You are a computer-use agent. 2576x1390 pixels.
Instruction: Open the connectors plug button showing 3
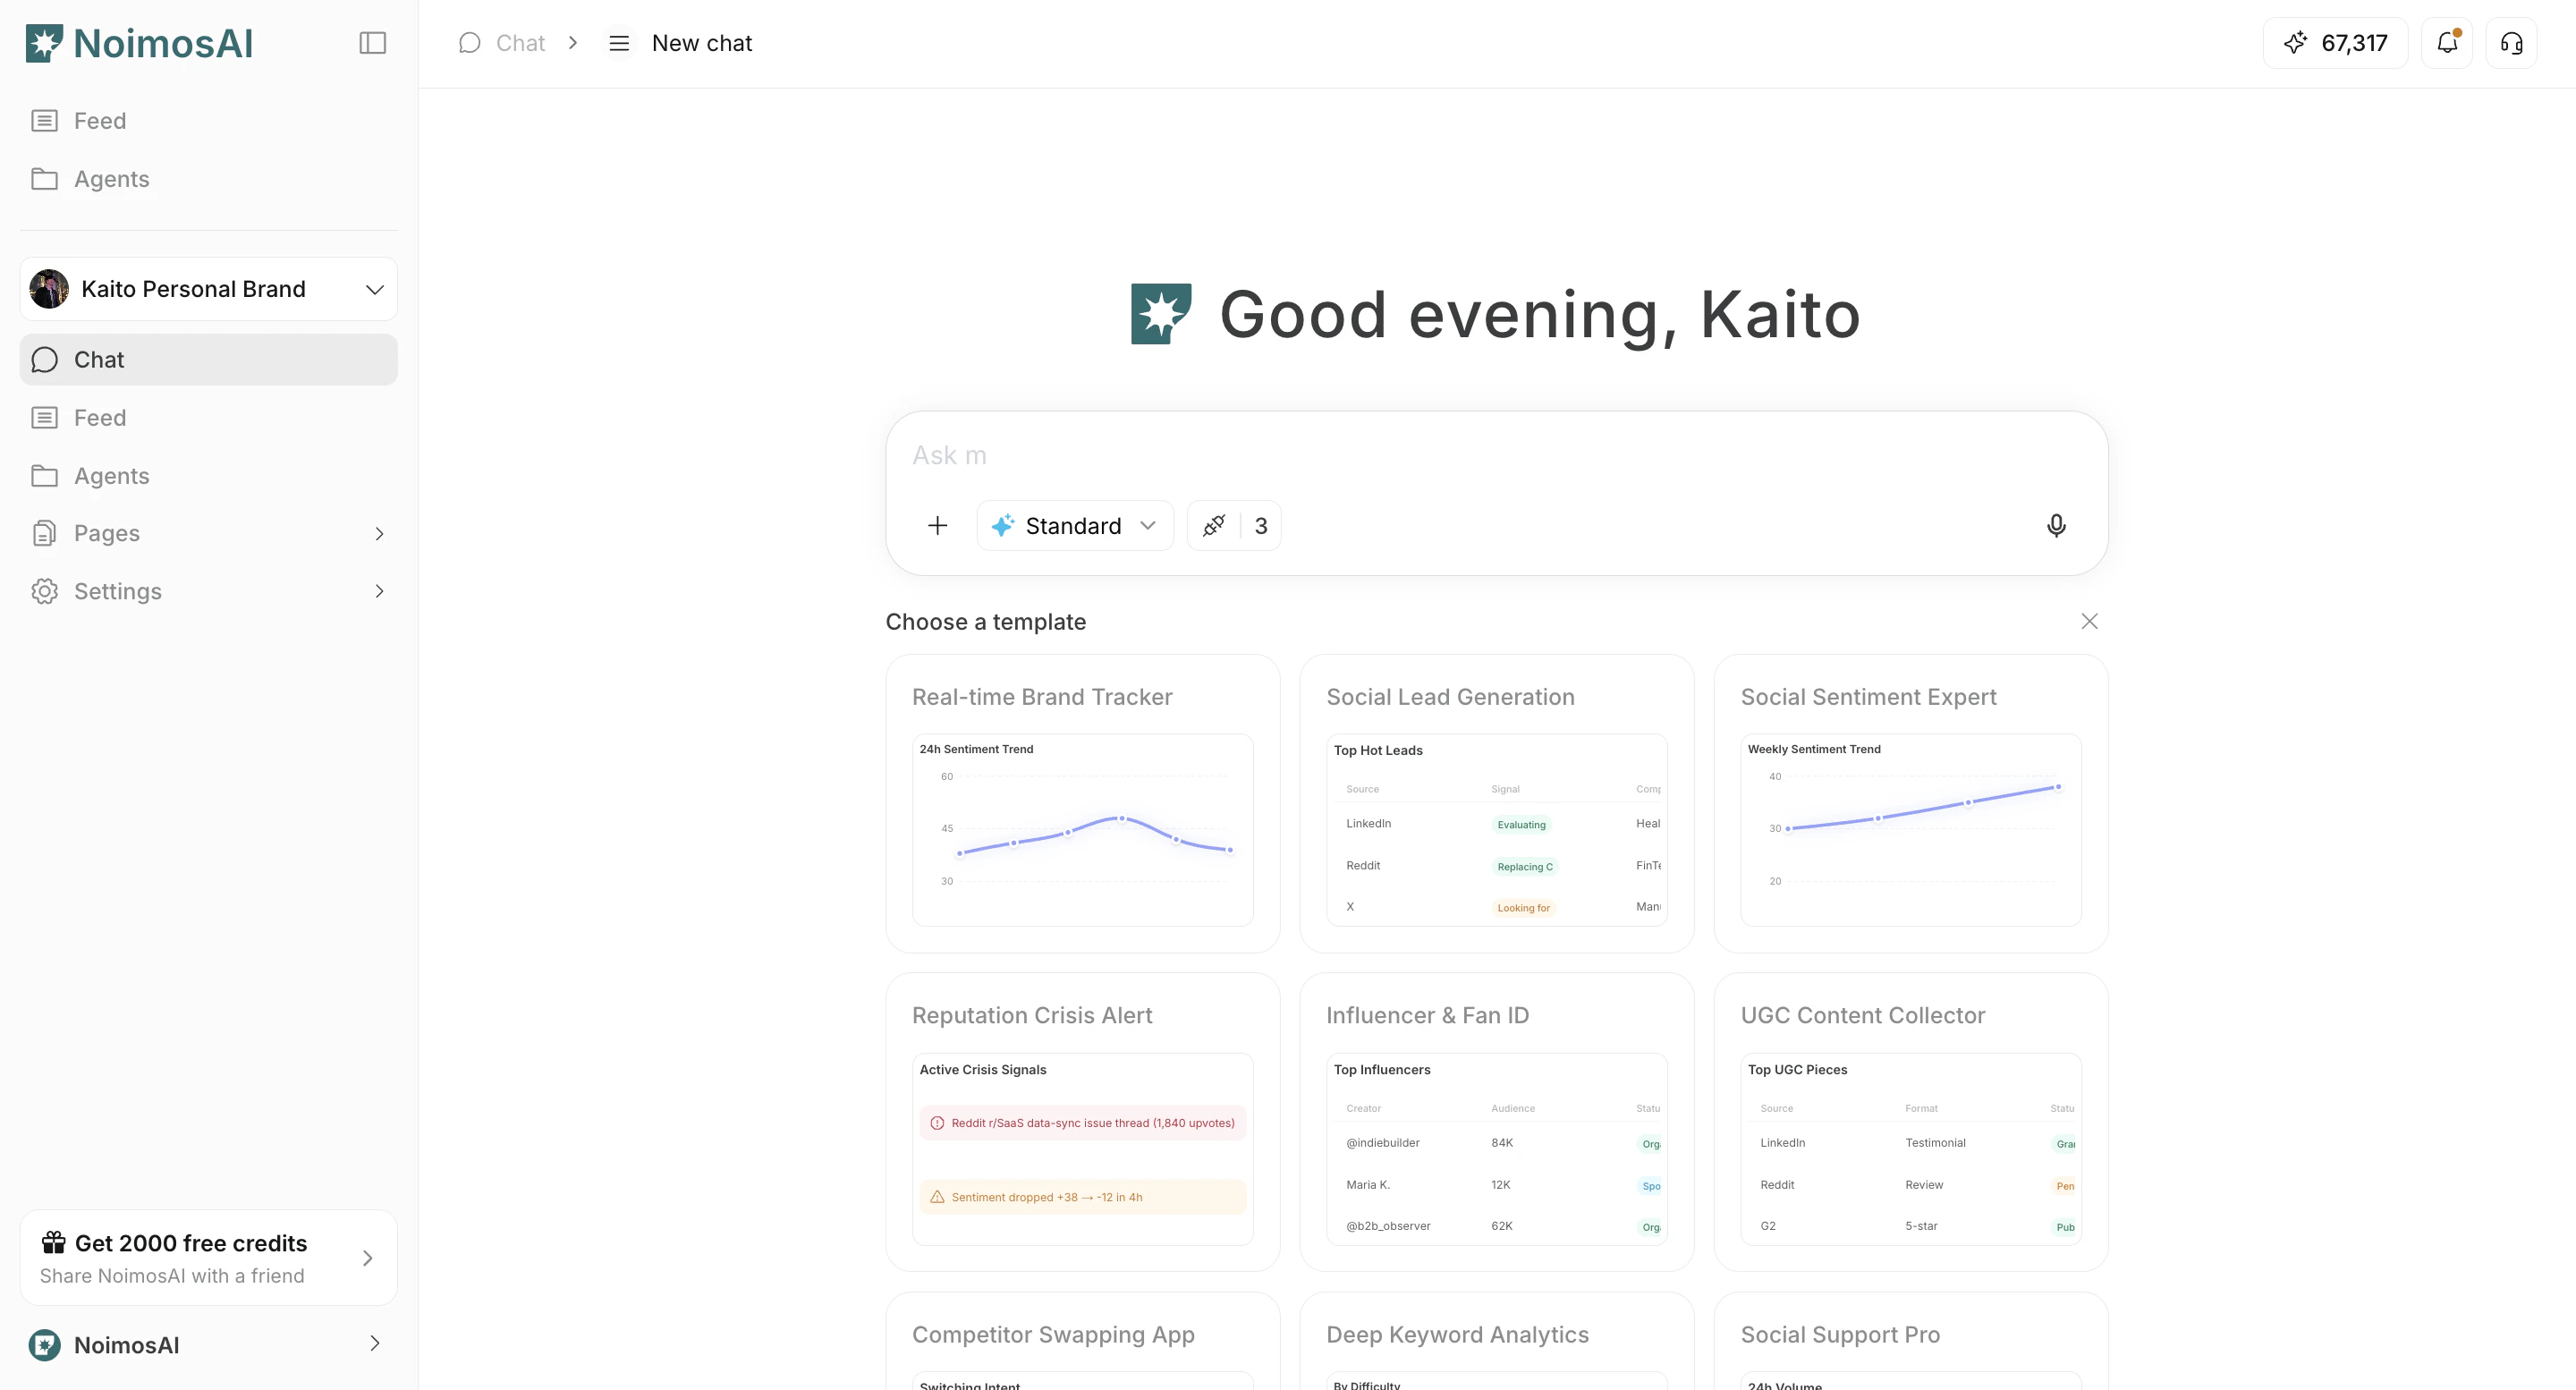click(1234, 526)
